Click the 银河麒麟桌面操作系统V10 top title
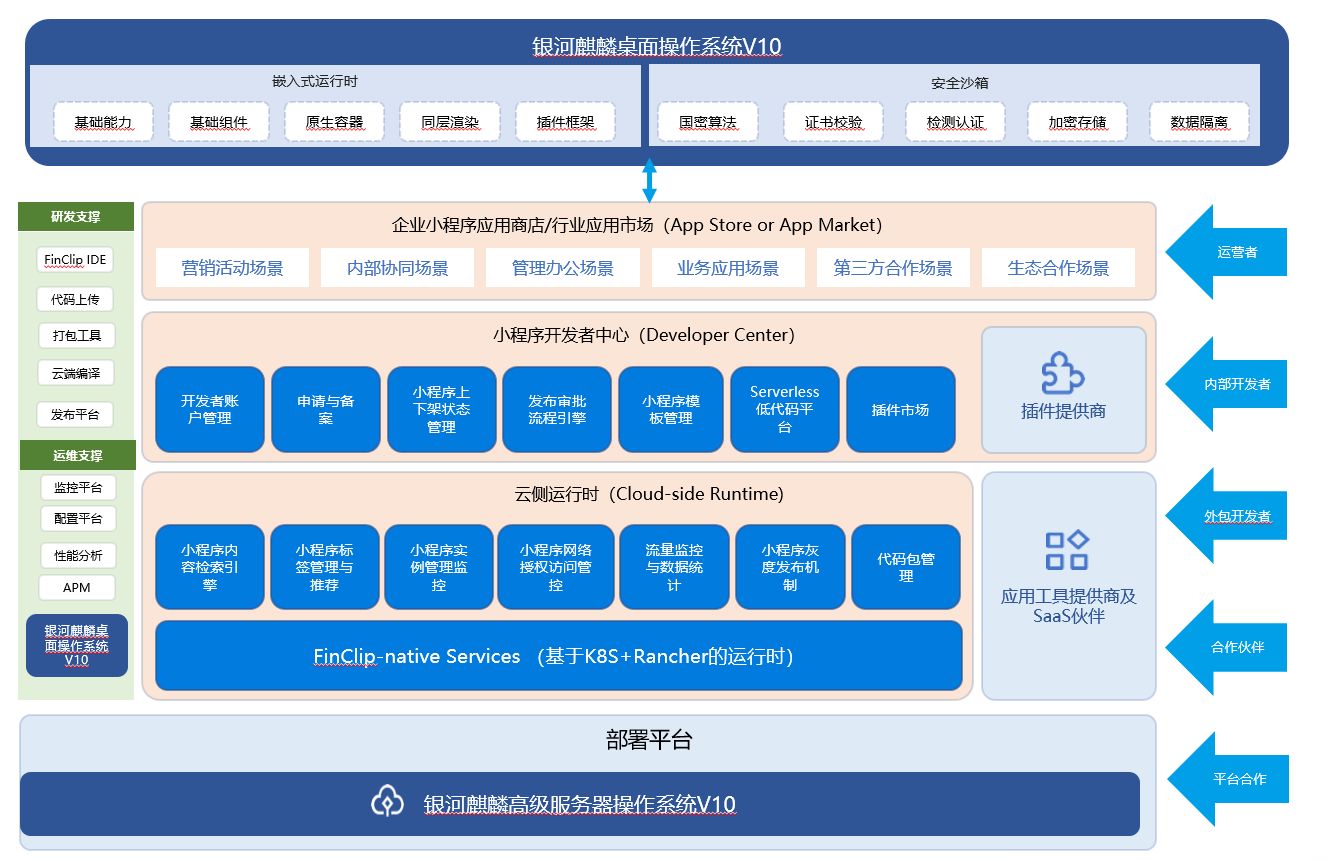Viewport: 1331px width, 860px height. (x=656, y=47)
